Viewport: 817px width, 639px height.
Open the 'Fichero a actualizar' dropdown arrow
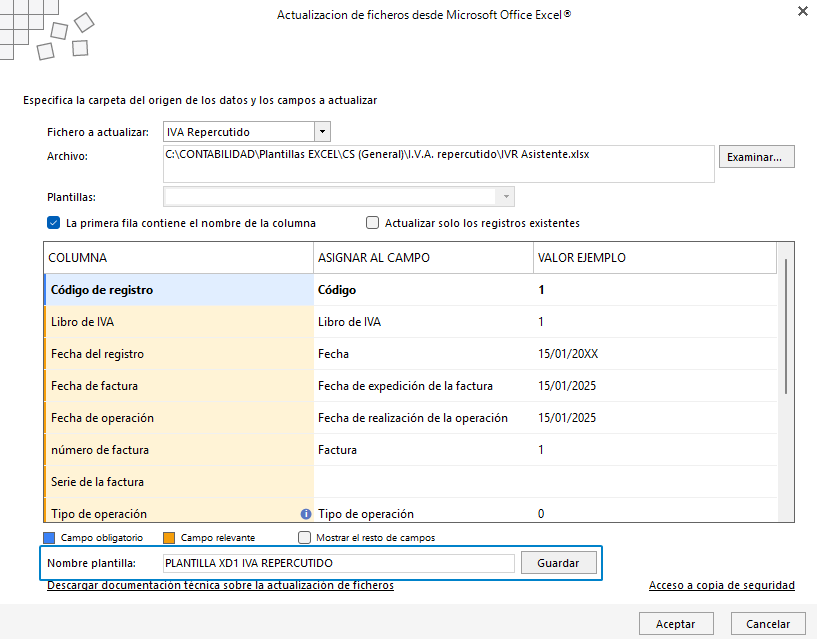323,132
